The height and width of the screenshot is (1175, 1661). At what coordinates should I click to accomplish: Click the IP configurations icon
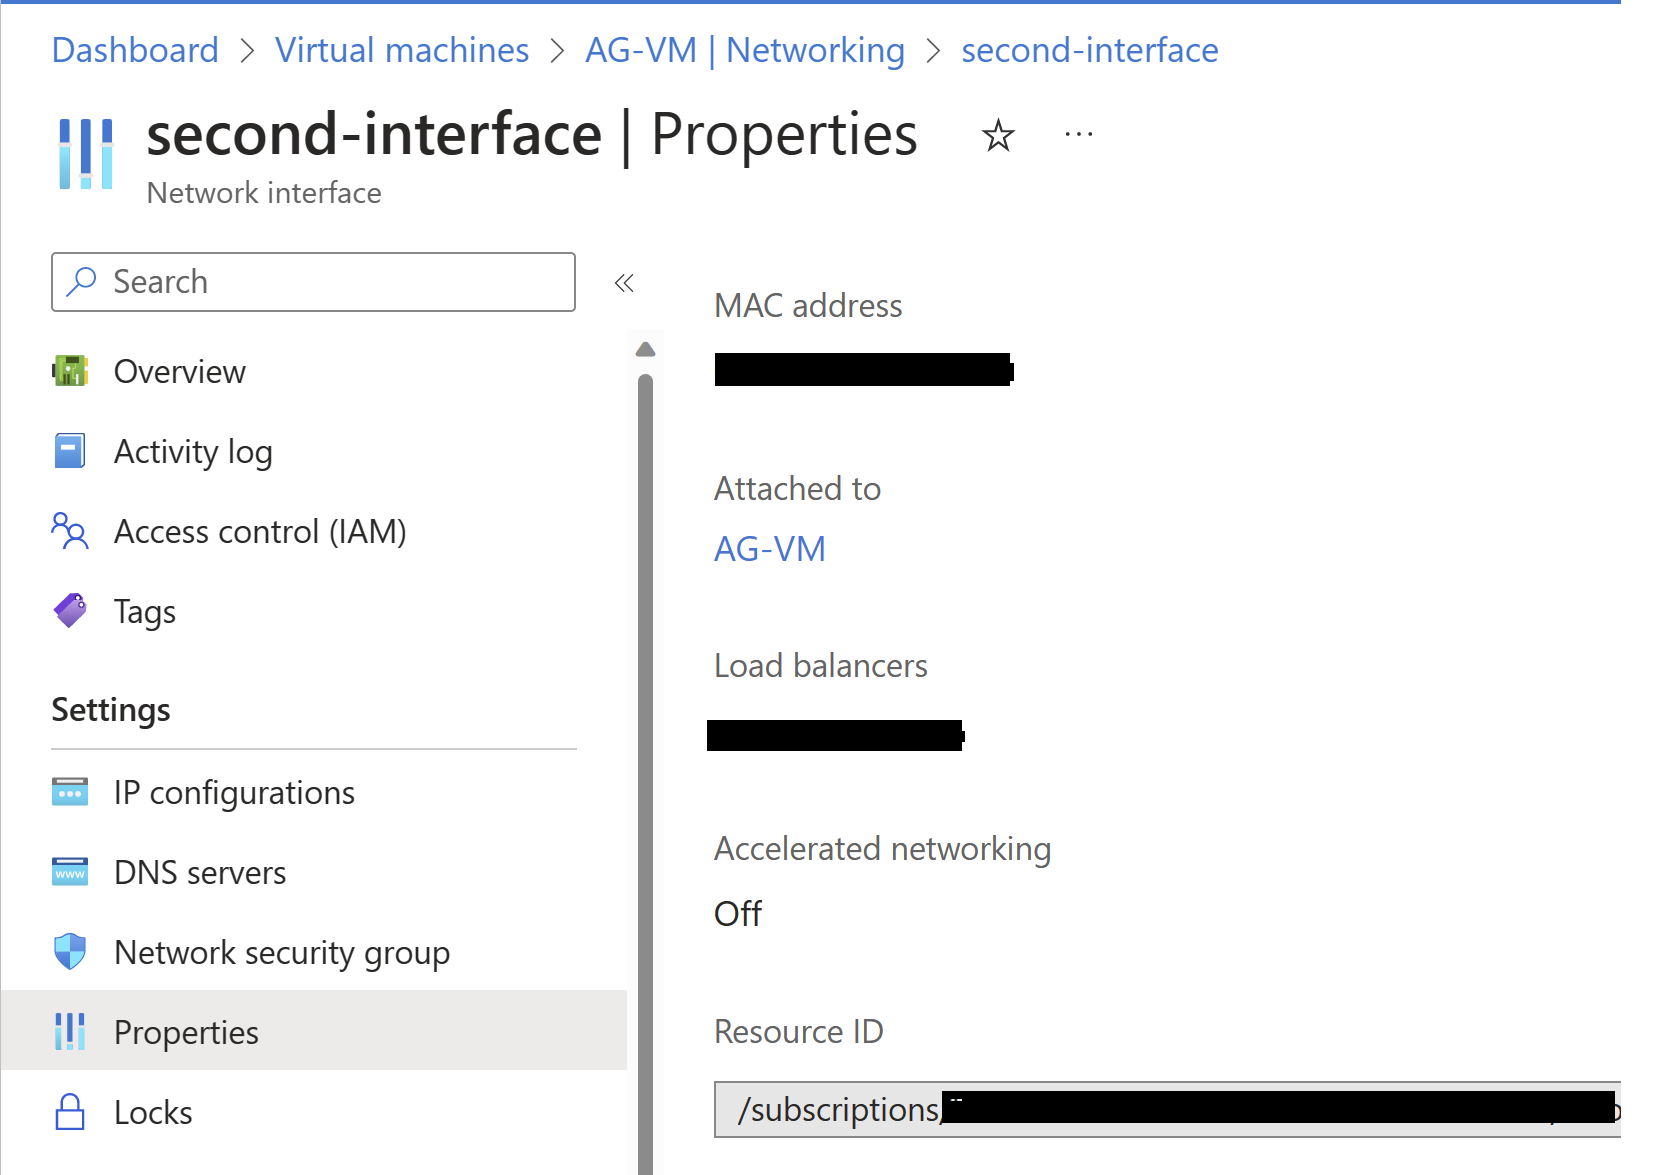[x=70, y=792]
